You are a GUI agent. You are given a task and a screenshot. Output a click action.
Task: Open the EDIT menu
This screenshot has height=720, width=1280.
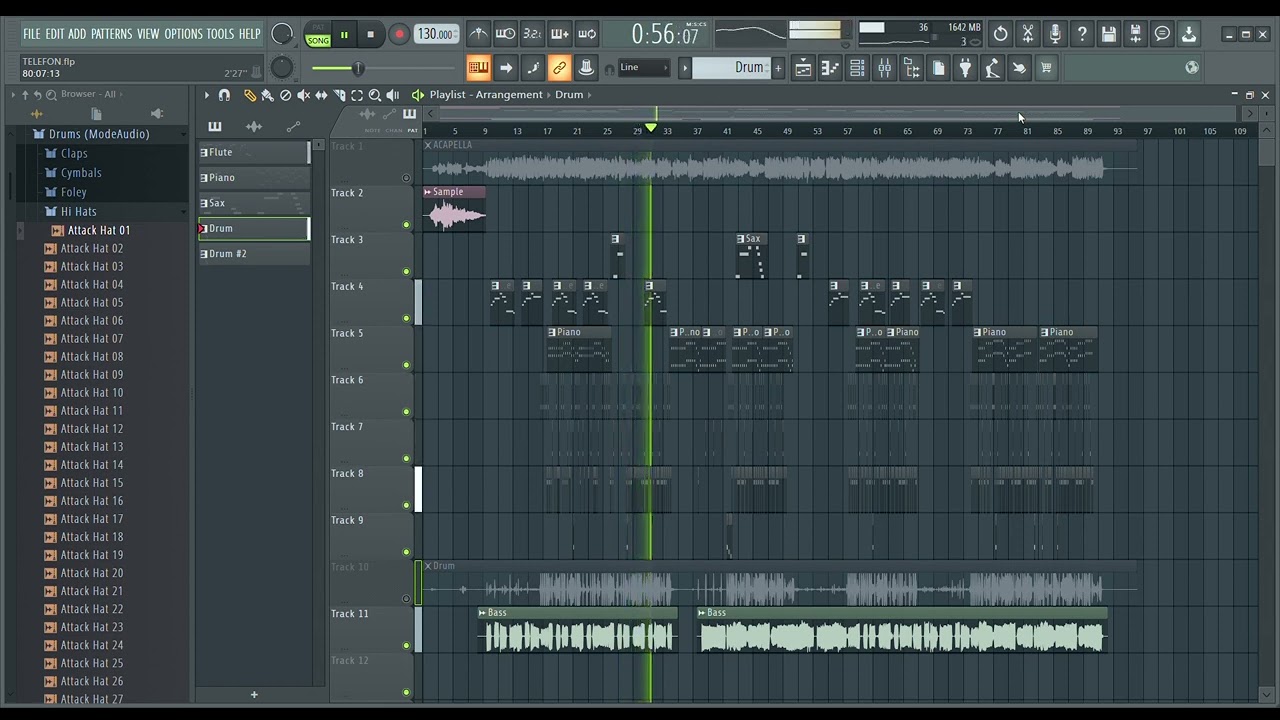click(54, 34)
